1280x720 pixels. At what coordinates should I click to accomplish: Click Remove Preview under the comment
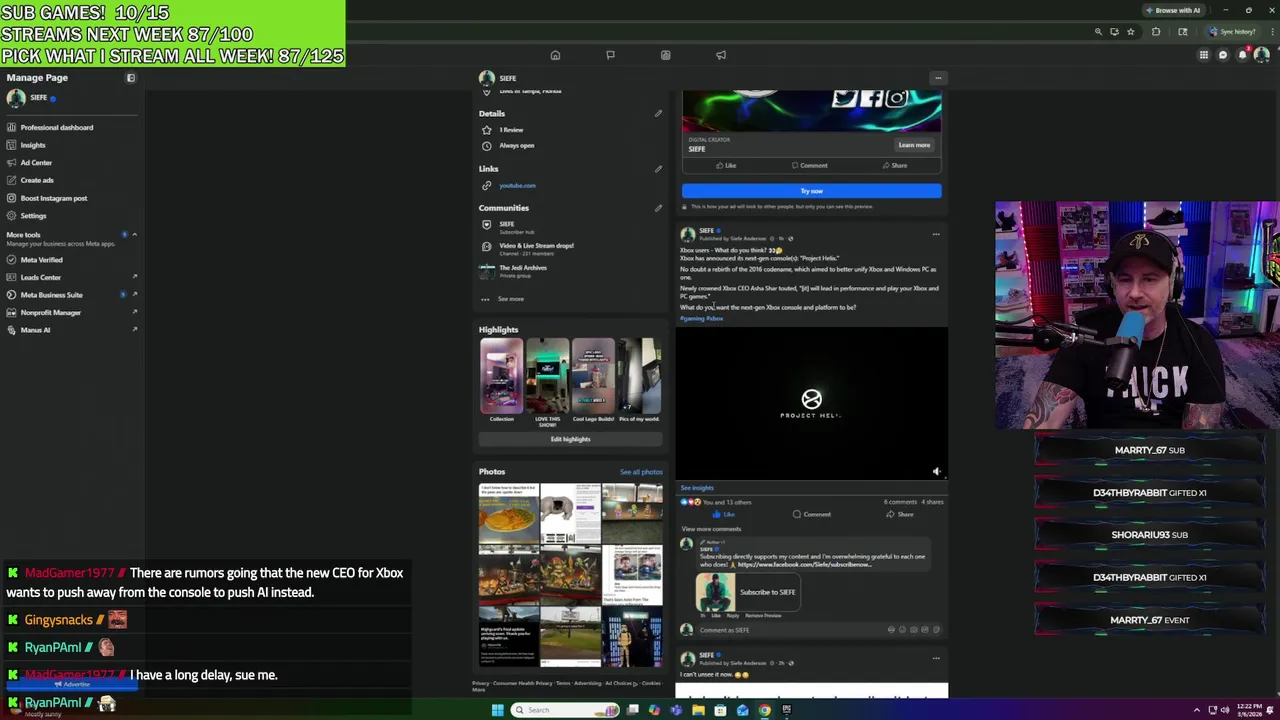(x=763, y=616)
